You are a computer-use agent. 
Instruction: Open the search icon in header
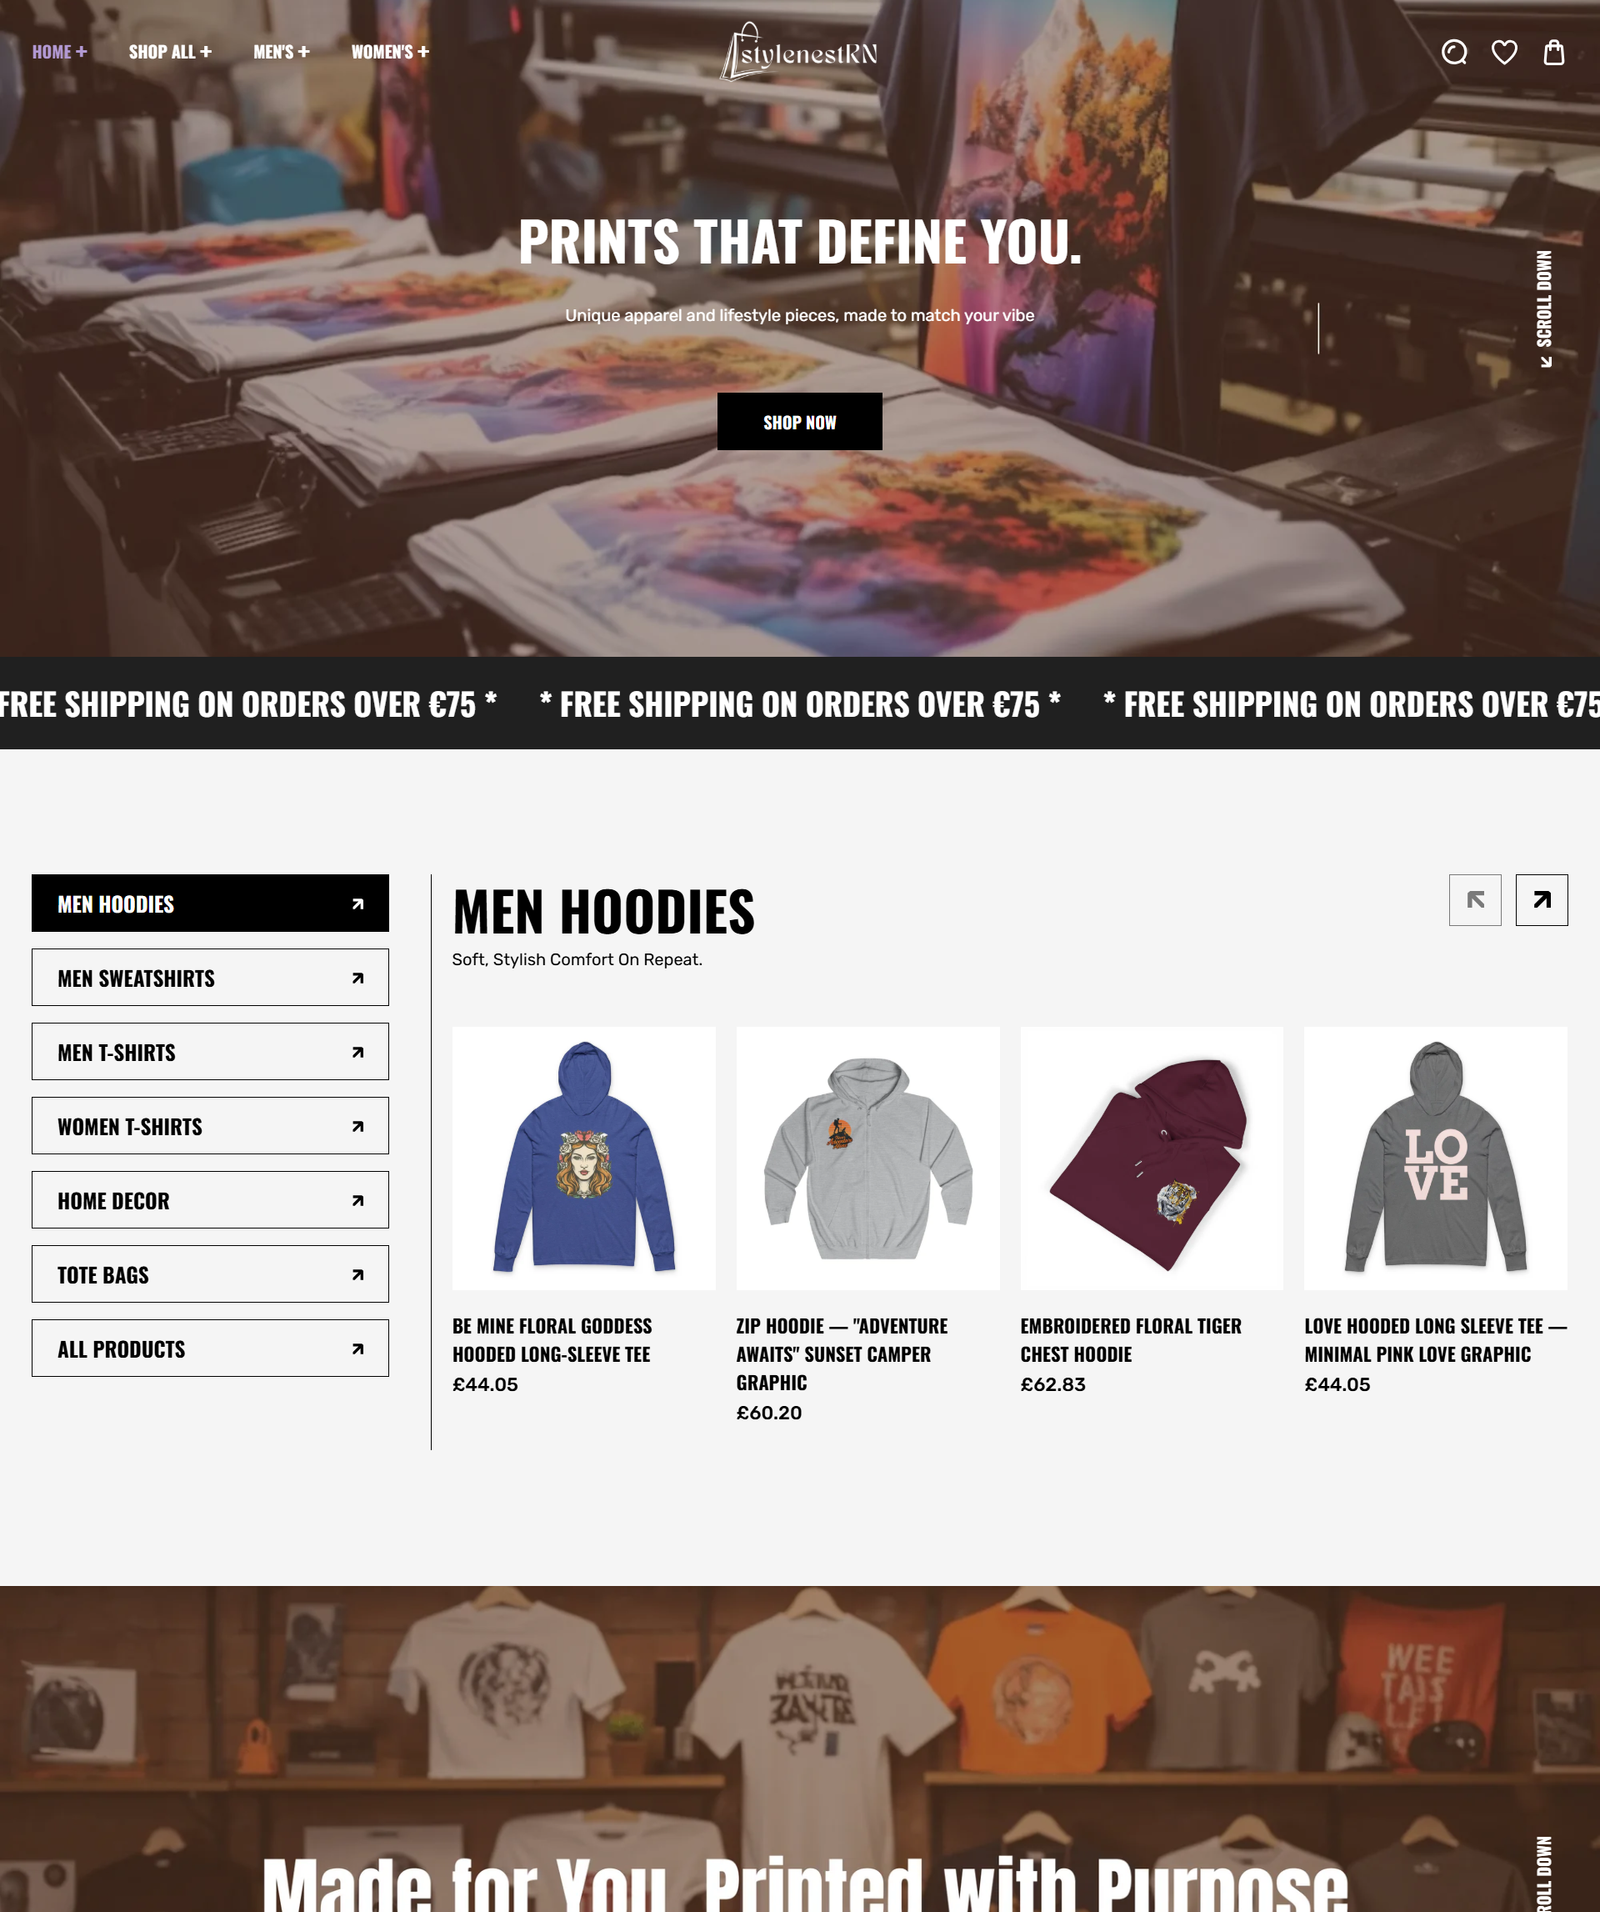[1454, 52]
